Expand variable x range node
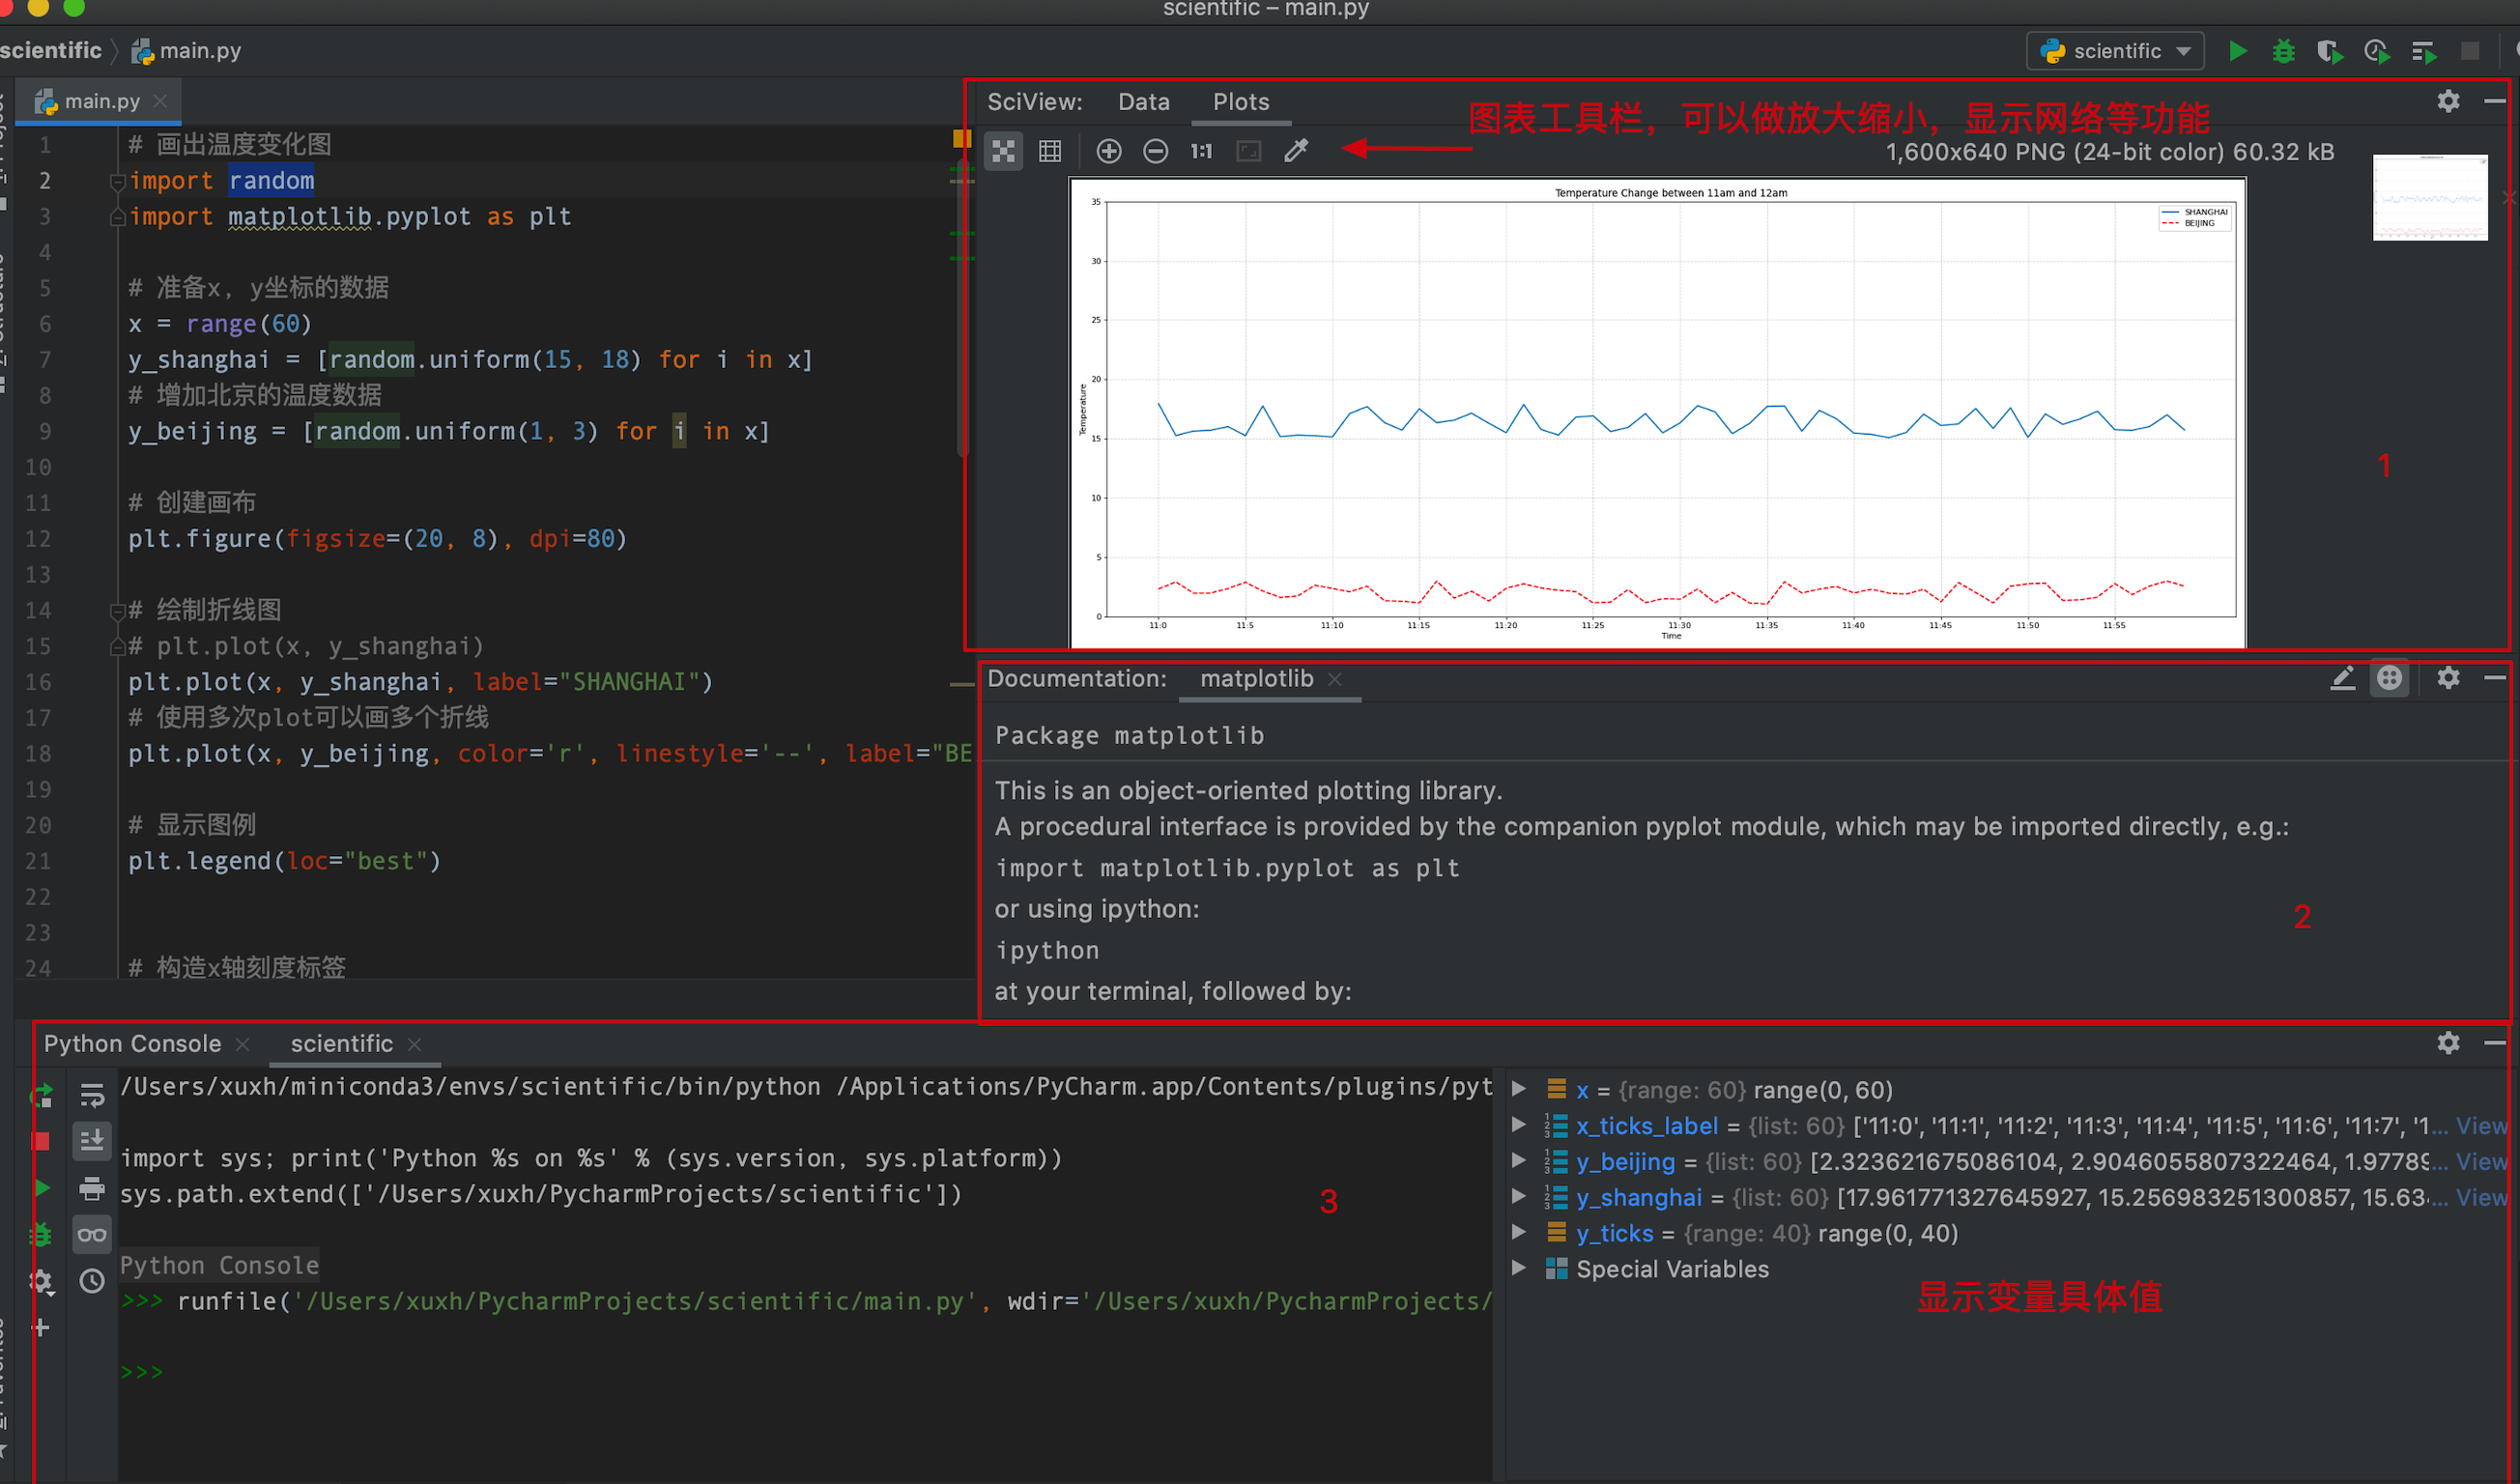2520x1484 pixels. (1519, 1090)
